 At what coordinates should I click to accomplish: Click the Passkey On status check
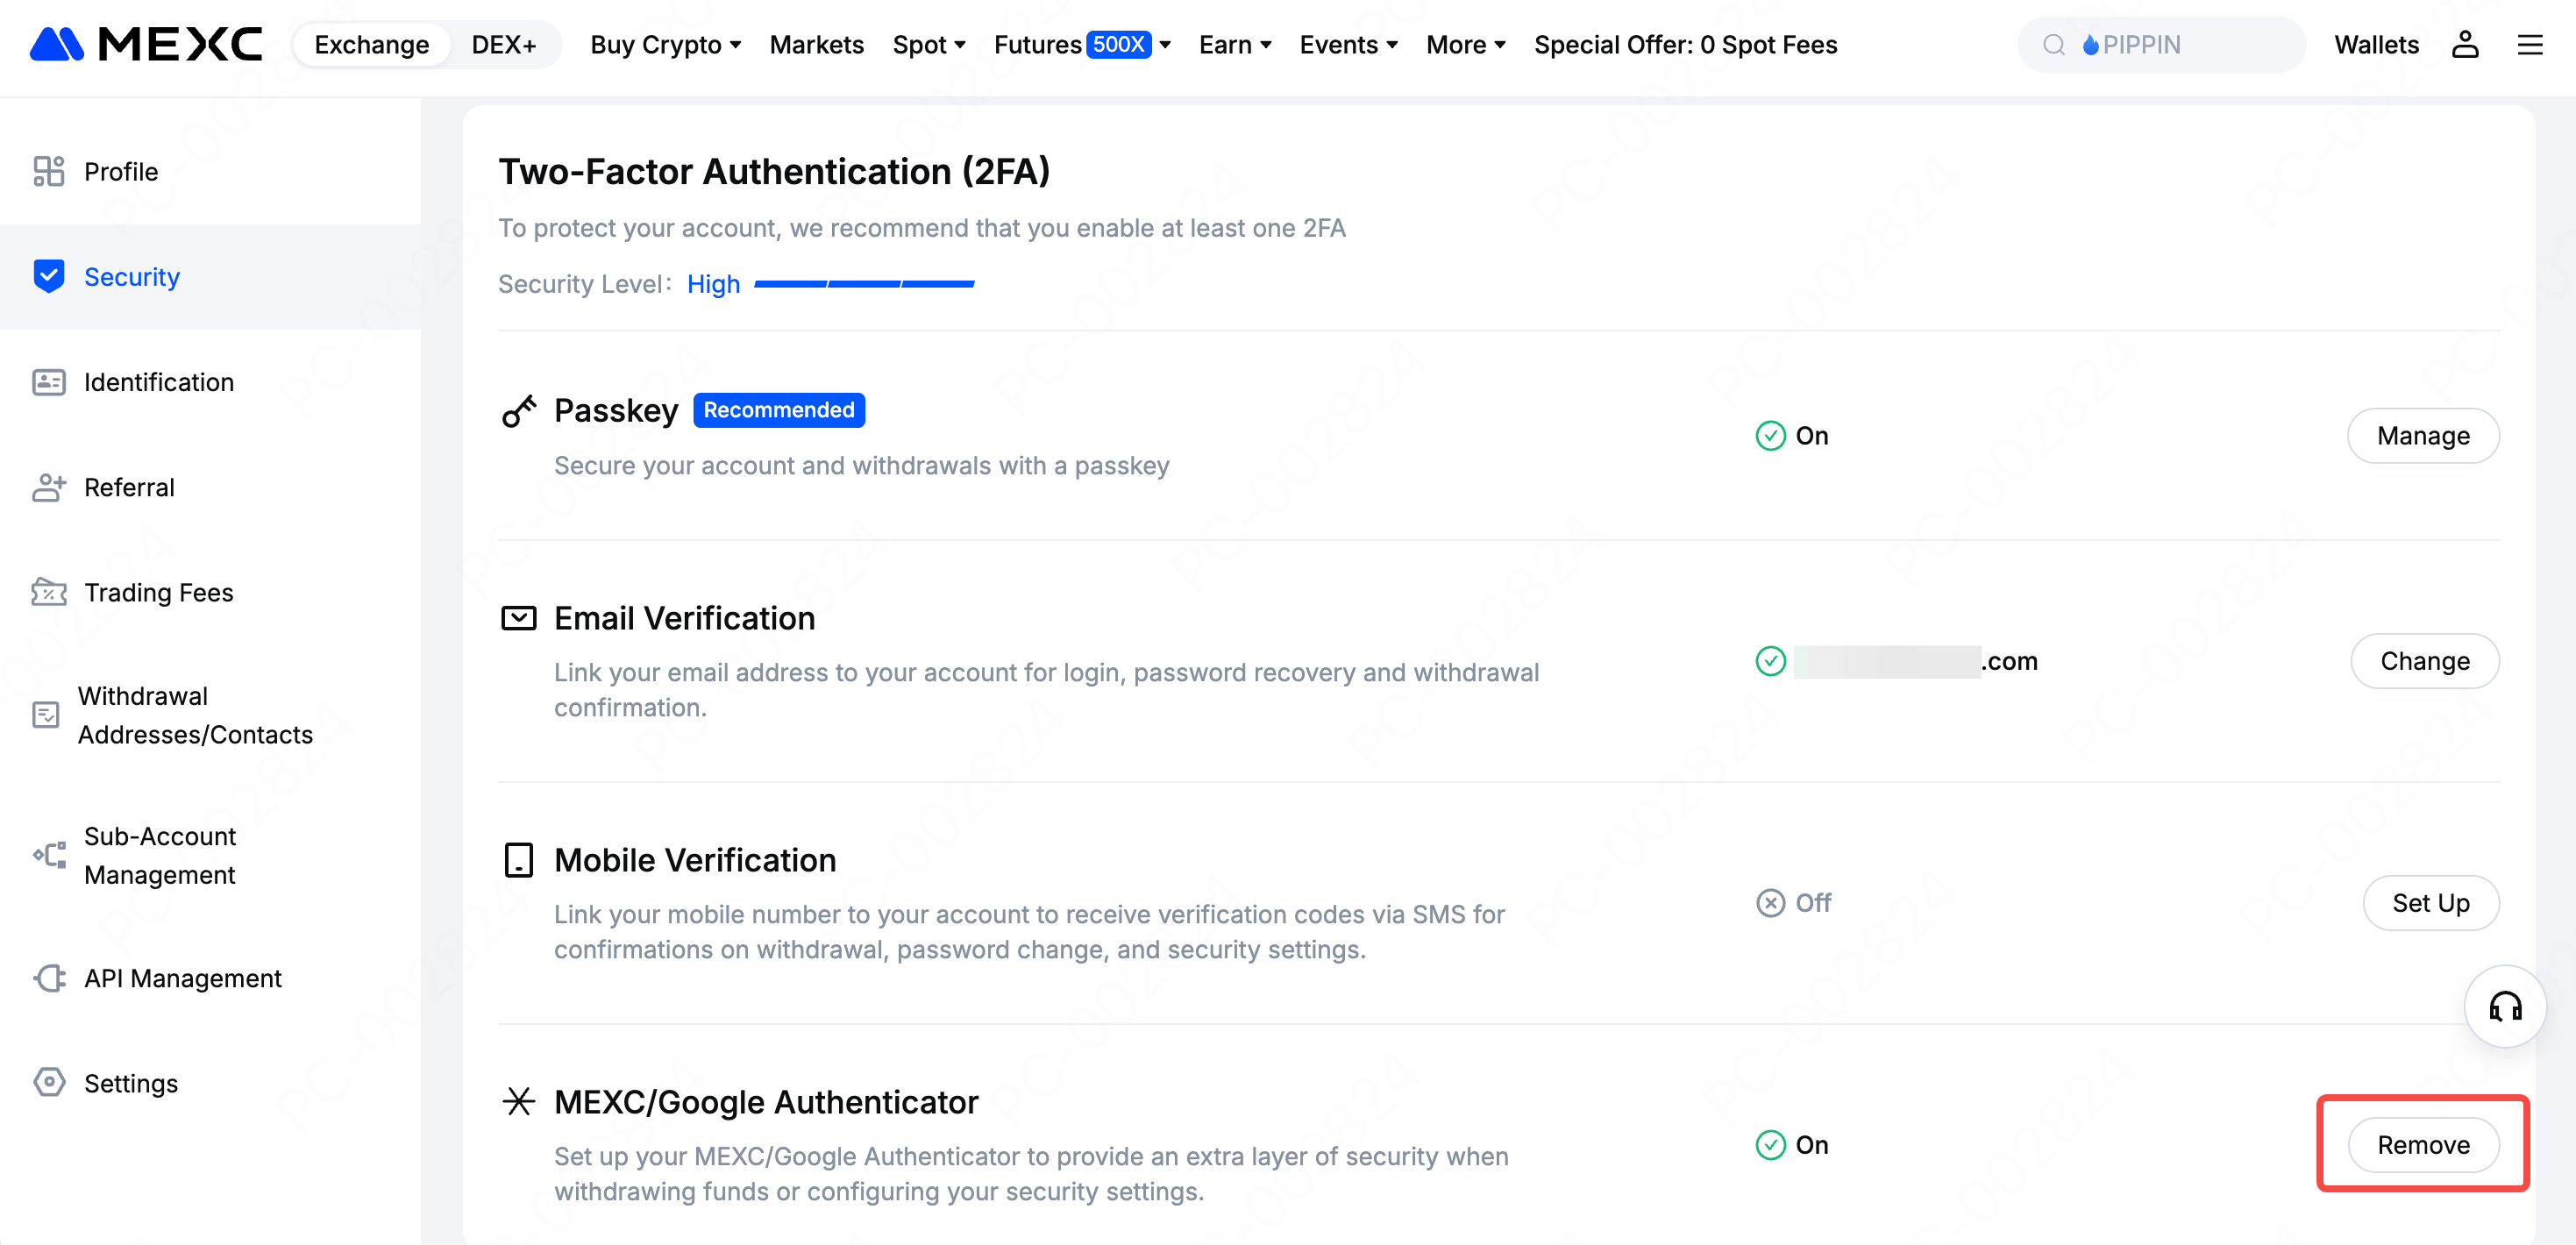(1770, 436)
